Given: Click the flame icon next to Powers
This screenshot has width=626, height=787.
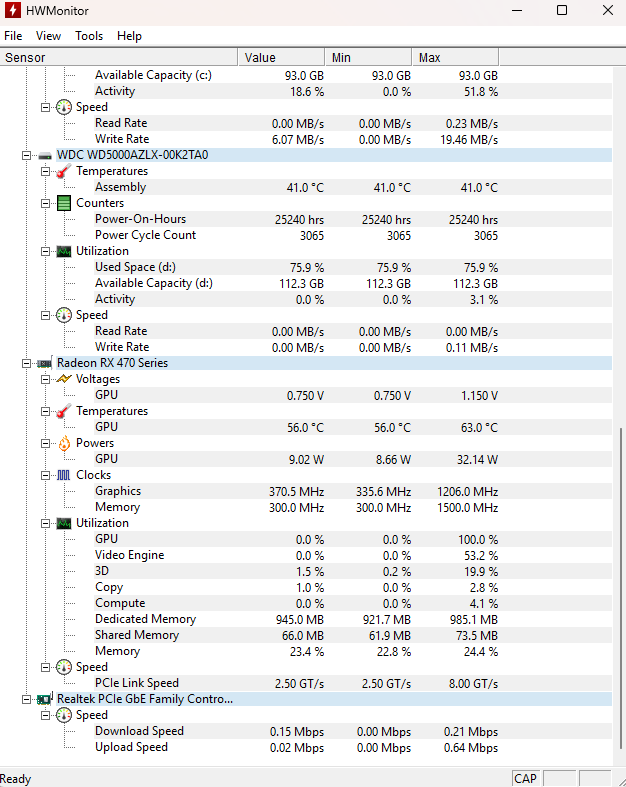Looking at the screenshot, I should (64, 443).
